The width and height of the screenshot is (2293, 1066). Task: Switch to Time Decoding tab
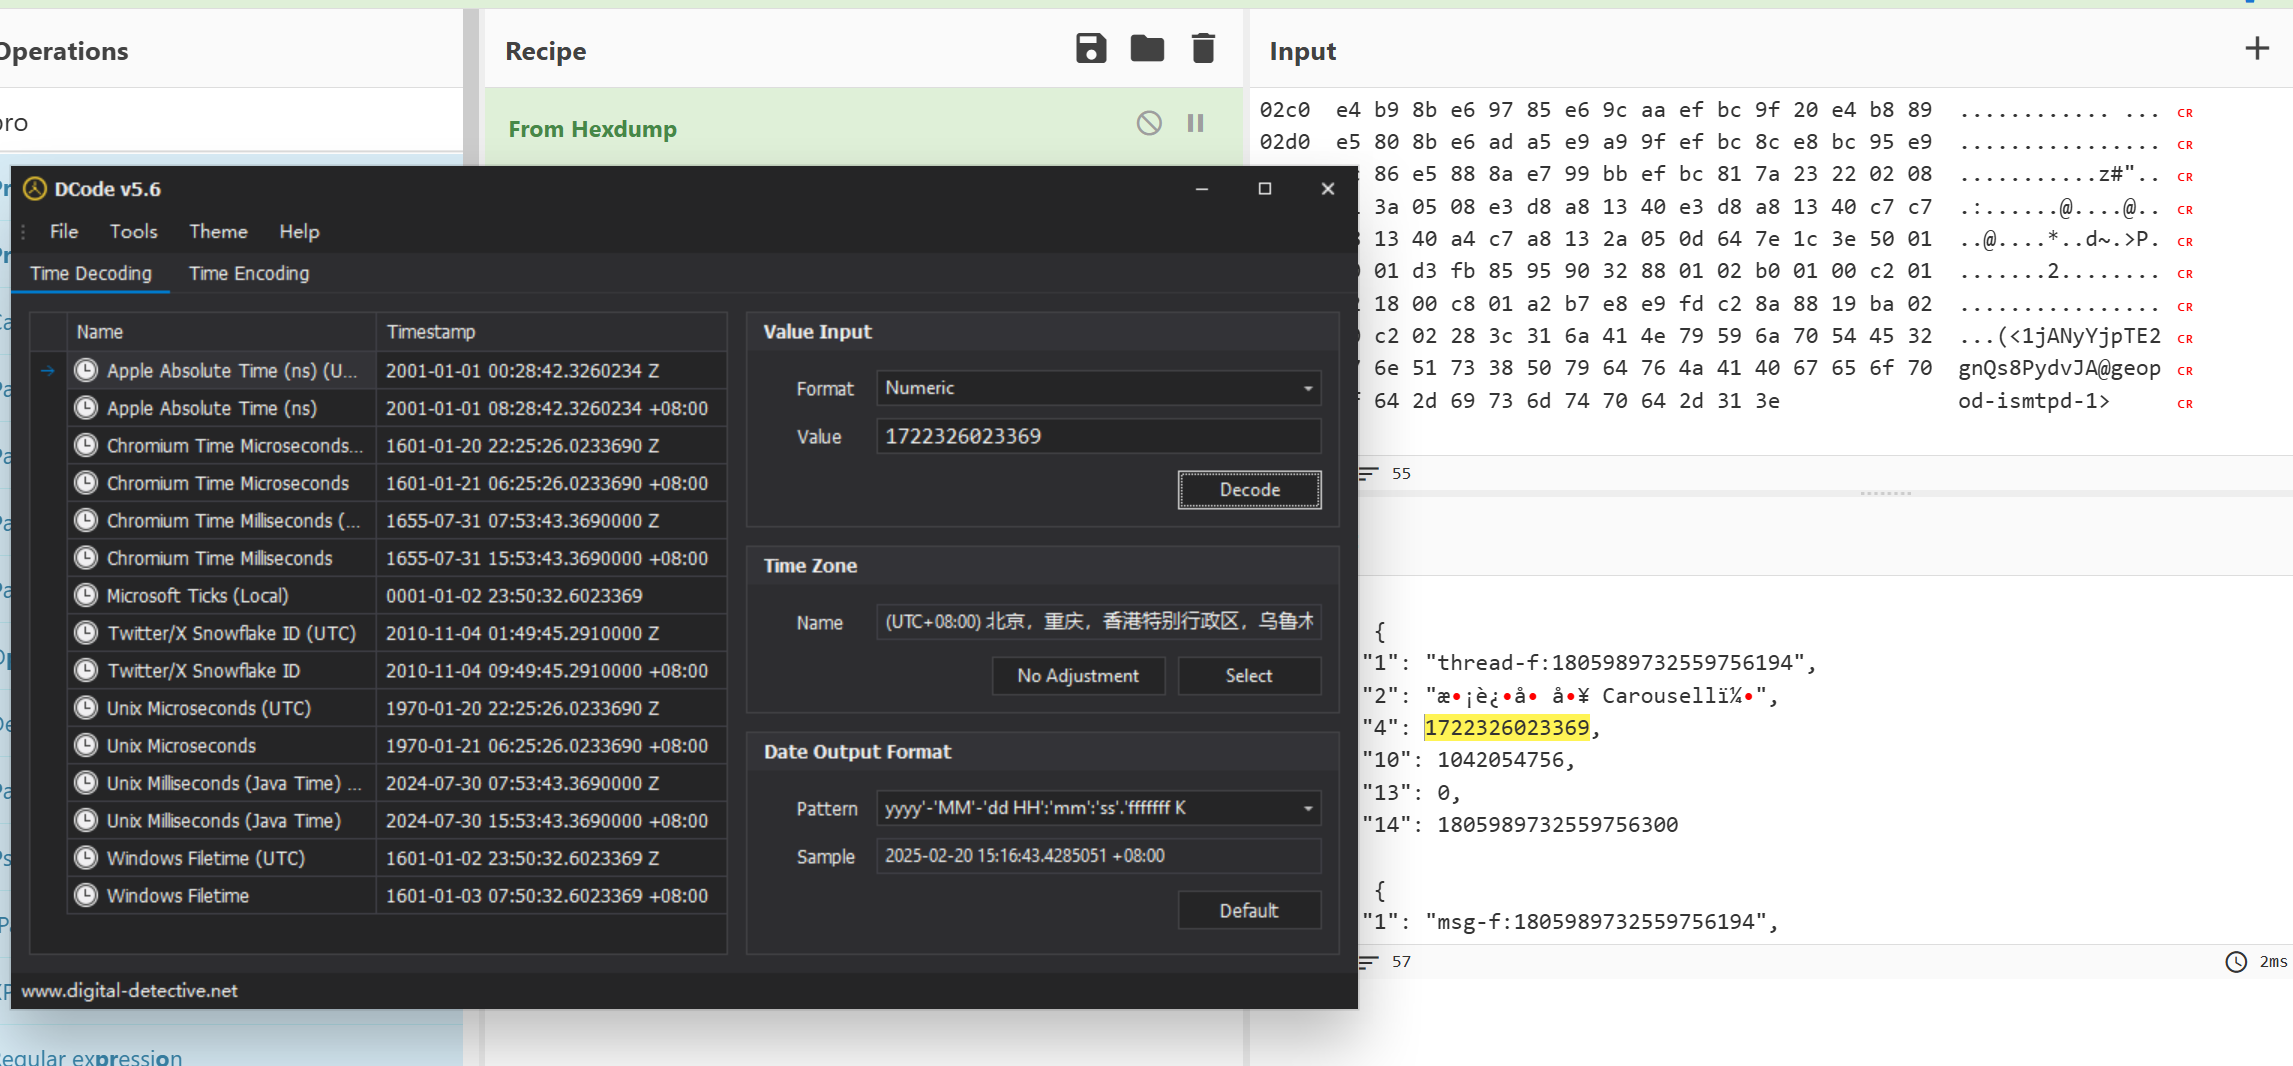pos(91,273)
